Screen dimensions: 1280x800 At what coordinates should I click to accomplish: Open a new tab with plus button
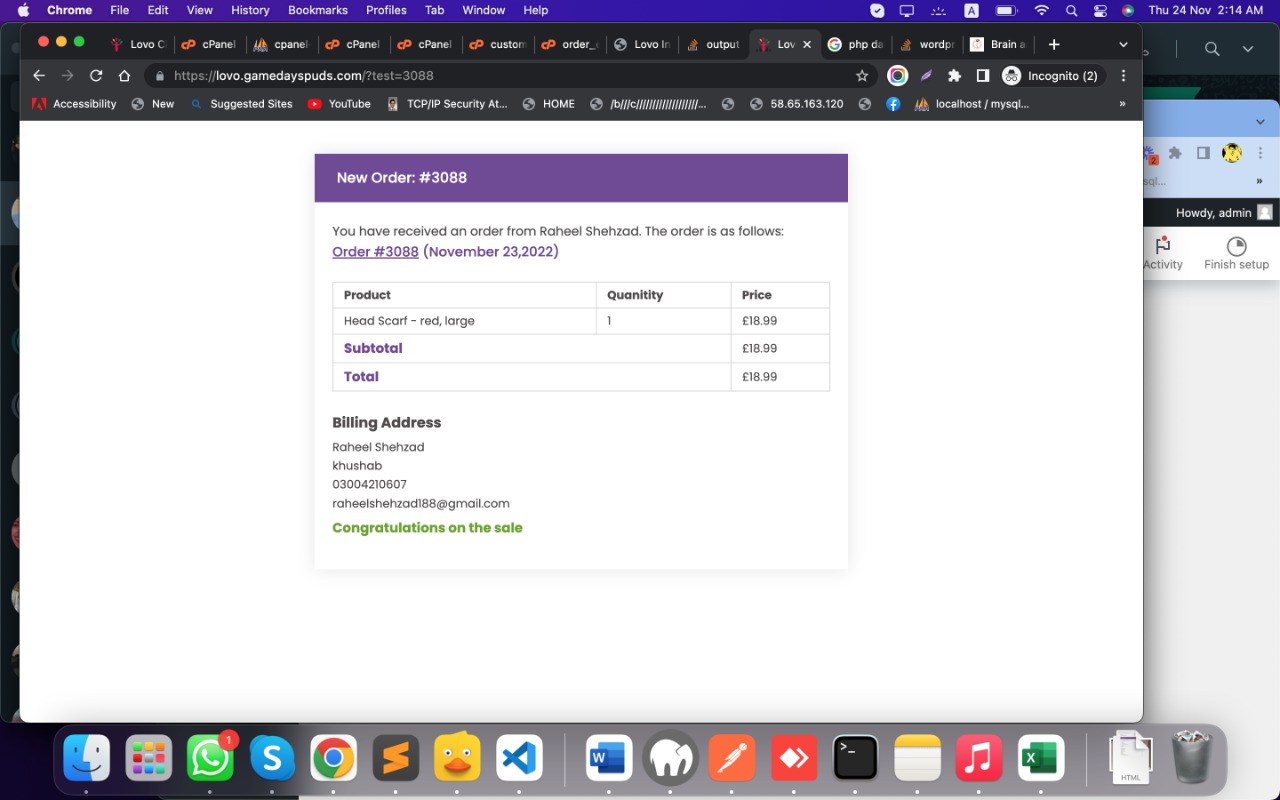pyautogui.click(x=1053, y=45)
